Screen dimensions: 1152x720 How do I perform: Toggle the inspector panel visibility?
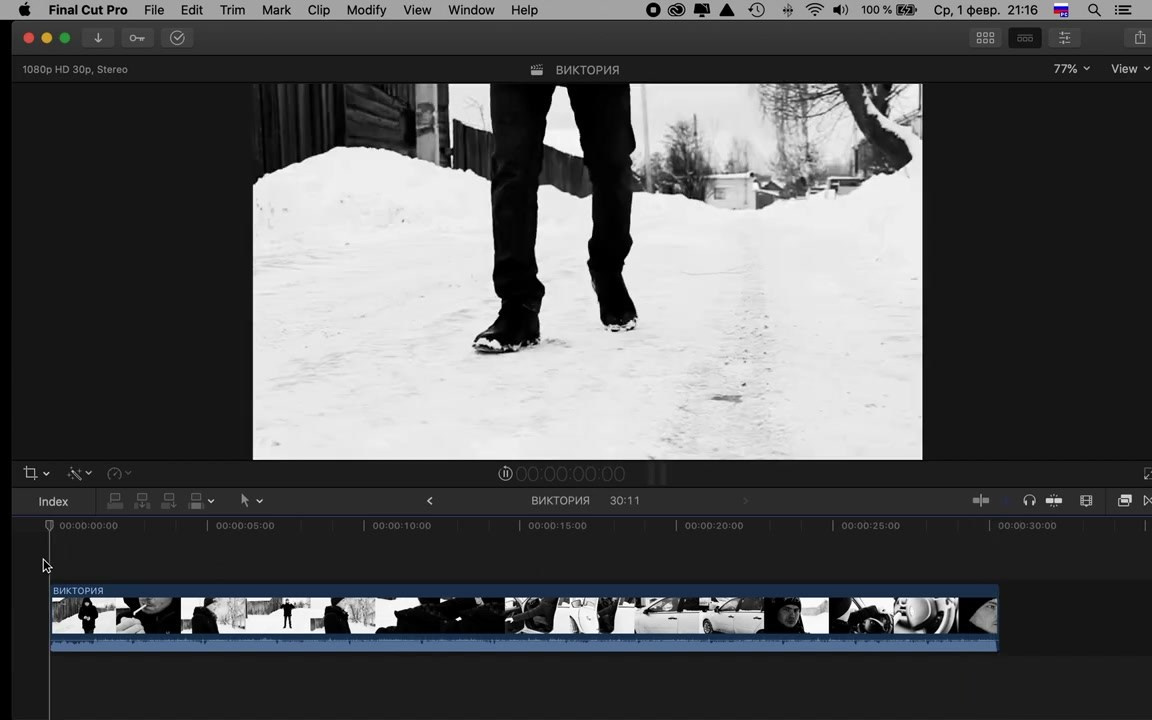click(1064, 38)
